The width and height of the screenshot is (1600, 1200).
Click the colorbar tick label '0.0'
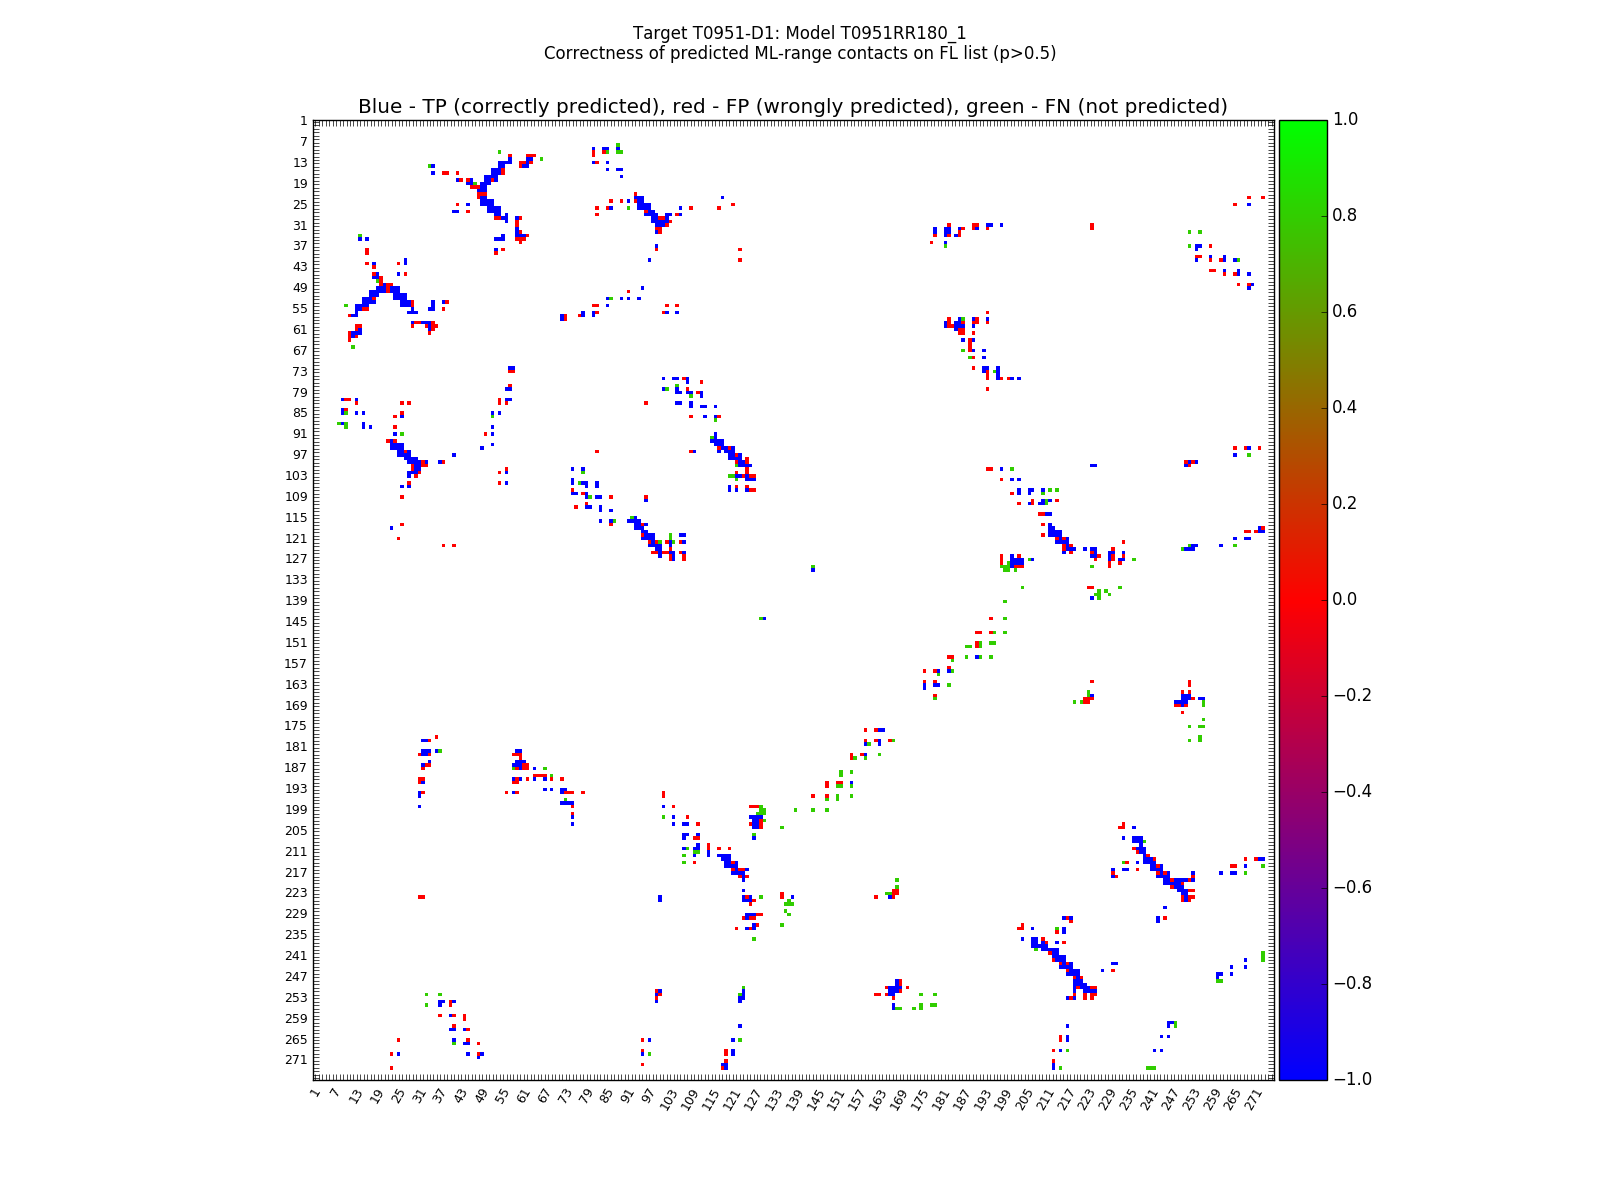click(1344, 599)
